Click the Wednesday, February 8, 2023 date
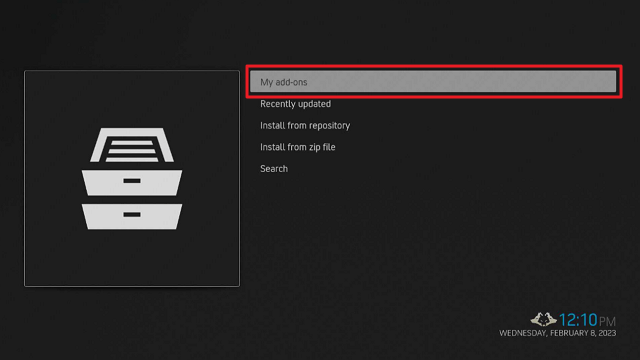 coord(558,333)
